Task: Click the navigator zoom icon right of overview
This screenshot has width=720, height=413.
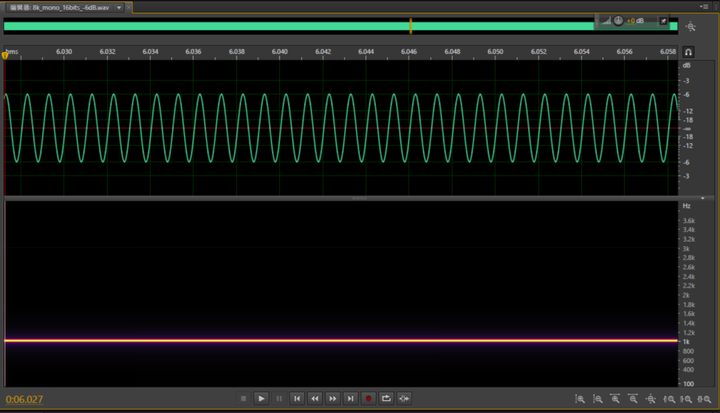Action: tap(690, 27)
